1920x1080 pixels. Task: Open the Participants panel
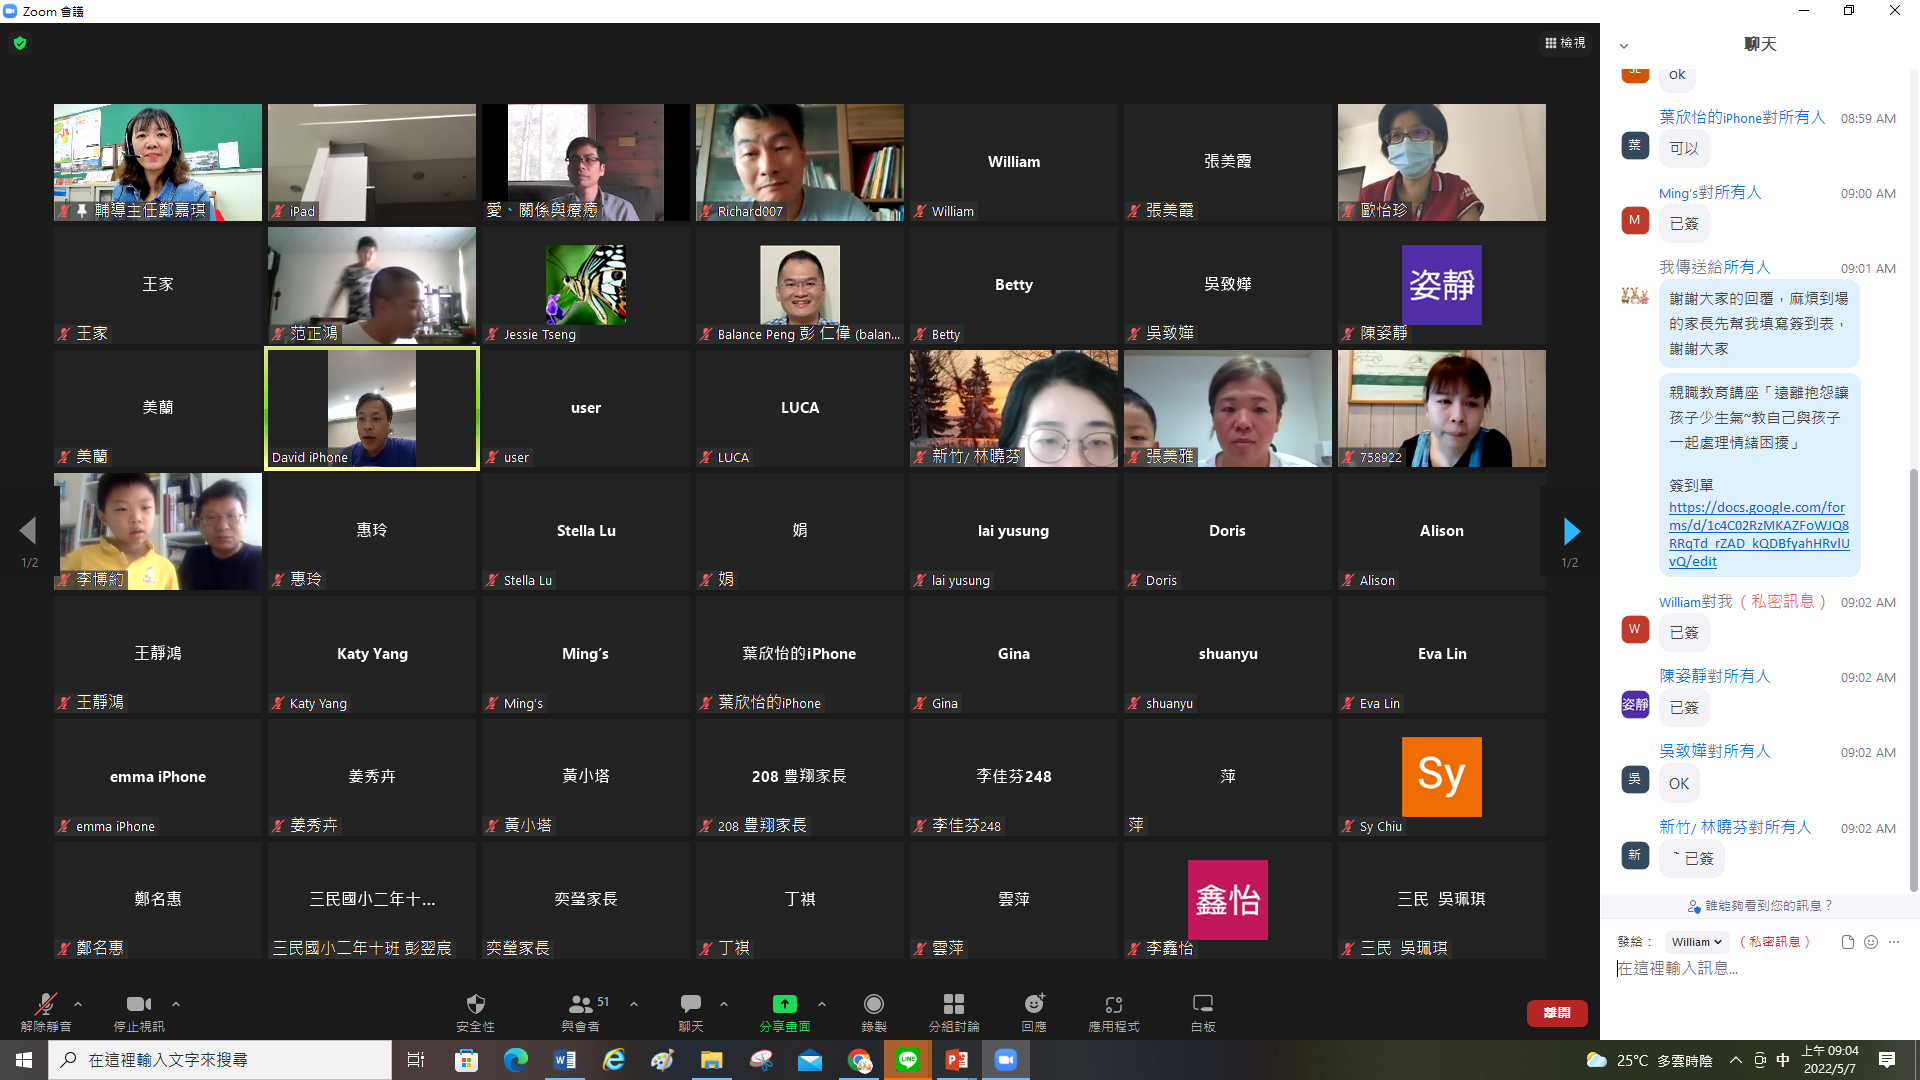tap(580, 1010)
